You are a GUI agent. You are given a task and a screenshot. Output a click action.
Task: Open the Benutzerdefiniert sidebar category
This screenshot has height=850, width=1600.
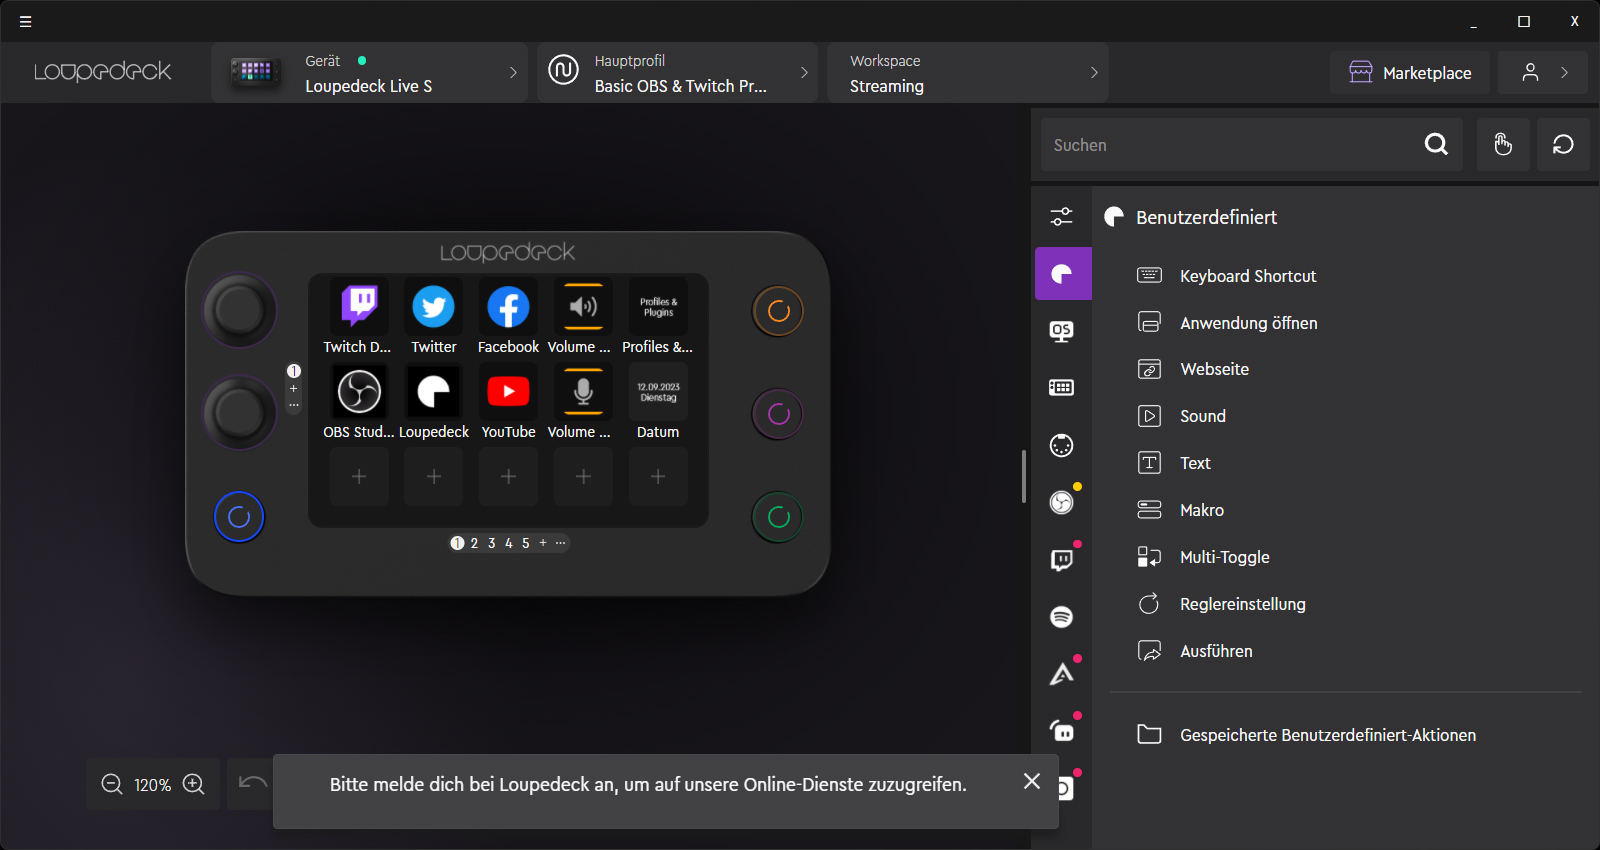click(x=1063, y=274)
